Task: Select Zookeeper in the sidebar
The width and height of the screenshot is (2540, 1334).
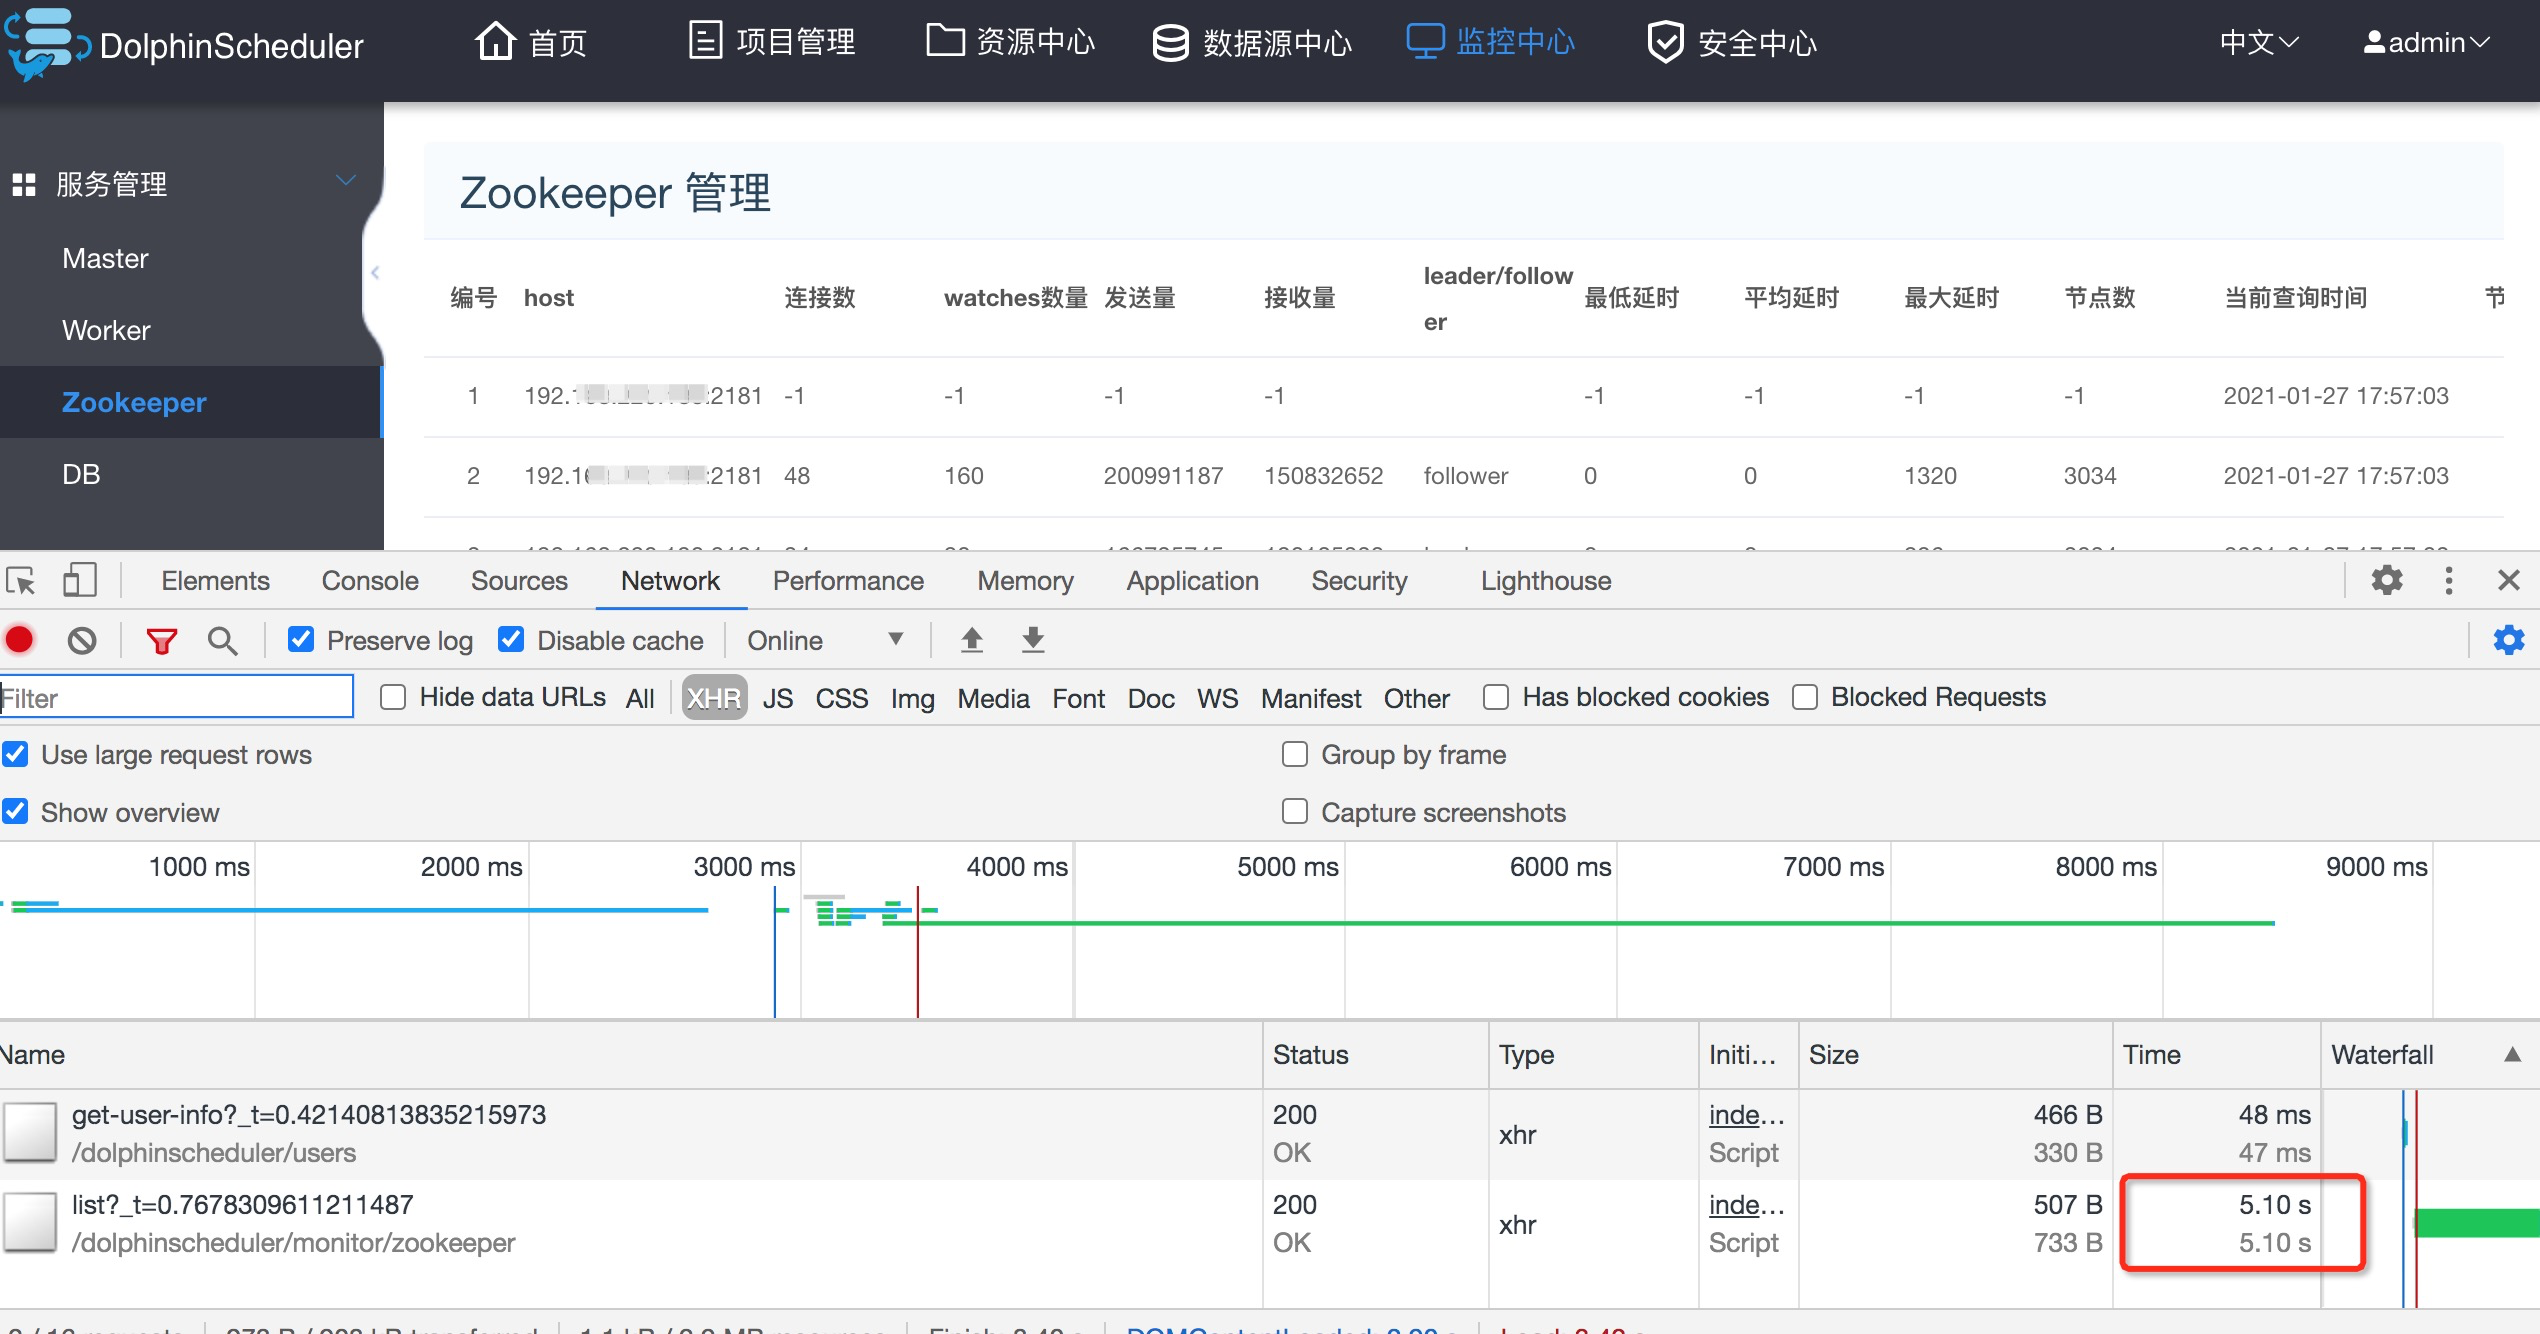Action: click(x=134, y=402)
